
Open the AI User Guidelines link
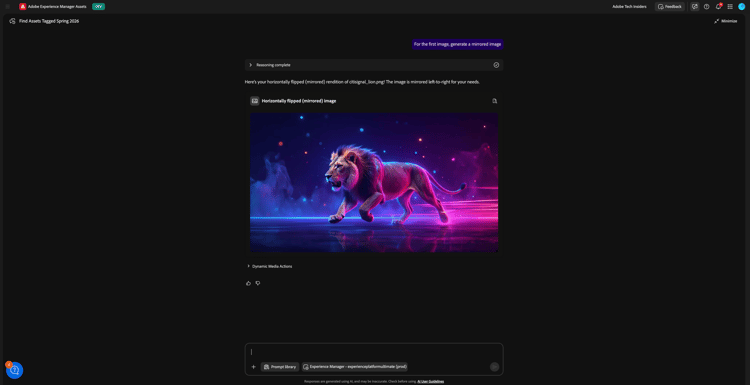[430, 381]
